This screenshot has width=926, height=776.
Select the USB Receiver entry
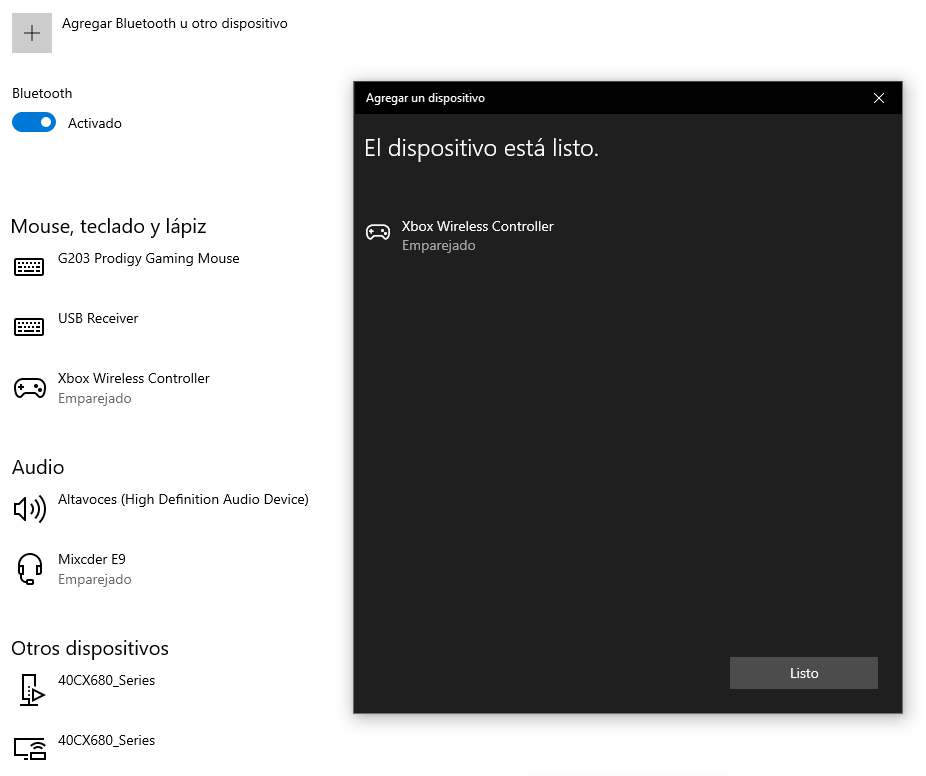tap(98, 318)
